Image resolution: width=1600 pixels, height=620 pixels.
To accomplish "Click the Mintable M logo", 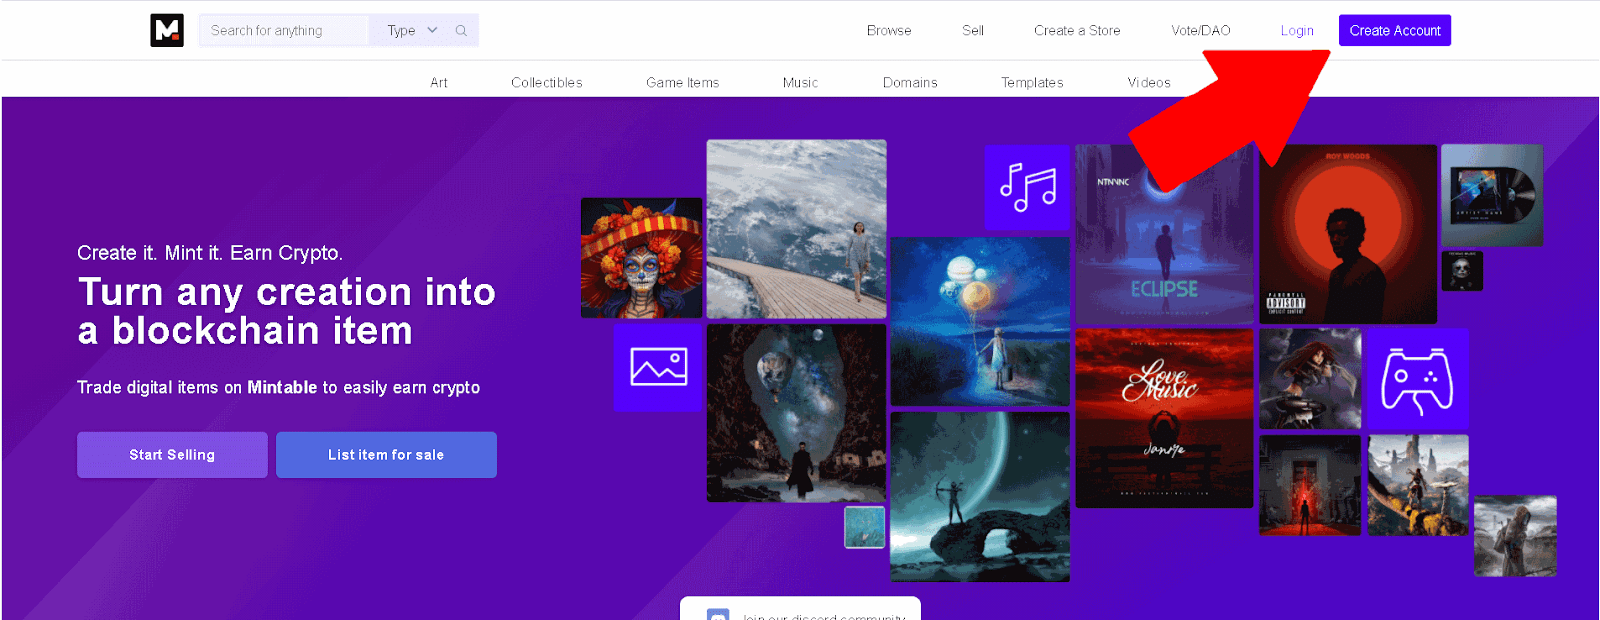I will click(167, 30).
